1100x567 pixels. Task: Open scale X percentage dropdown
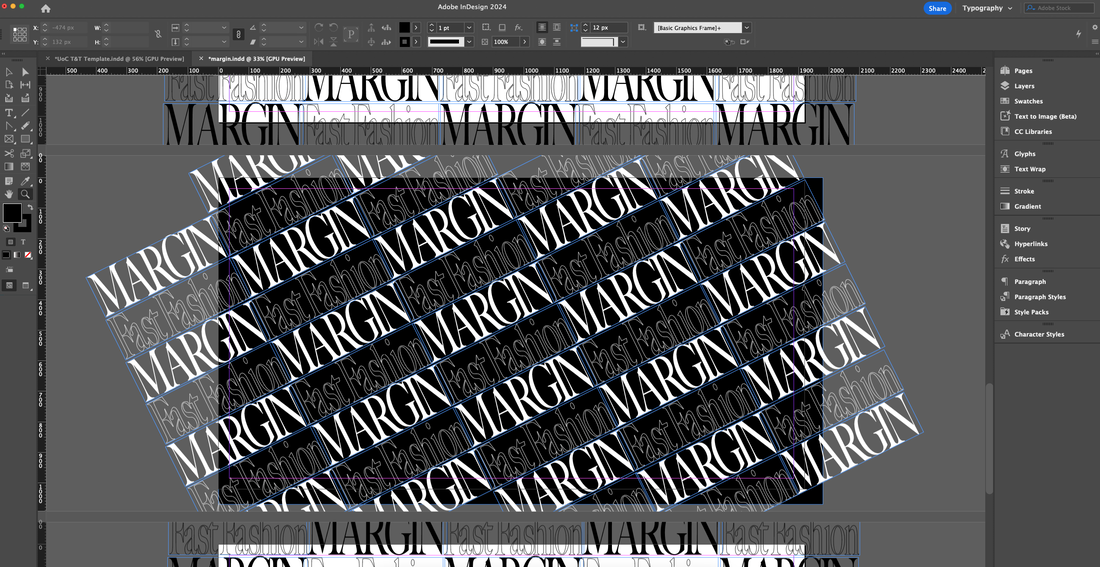tap(224, 27)
